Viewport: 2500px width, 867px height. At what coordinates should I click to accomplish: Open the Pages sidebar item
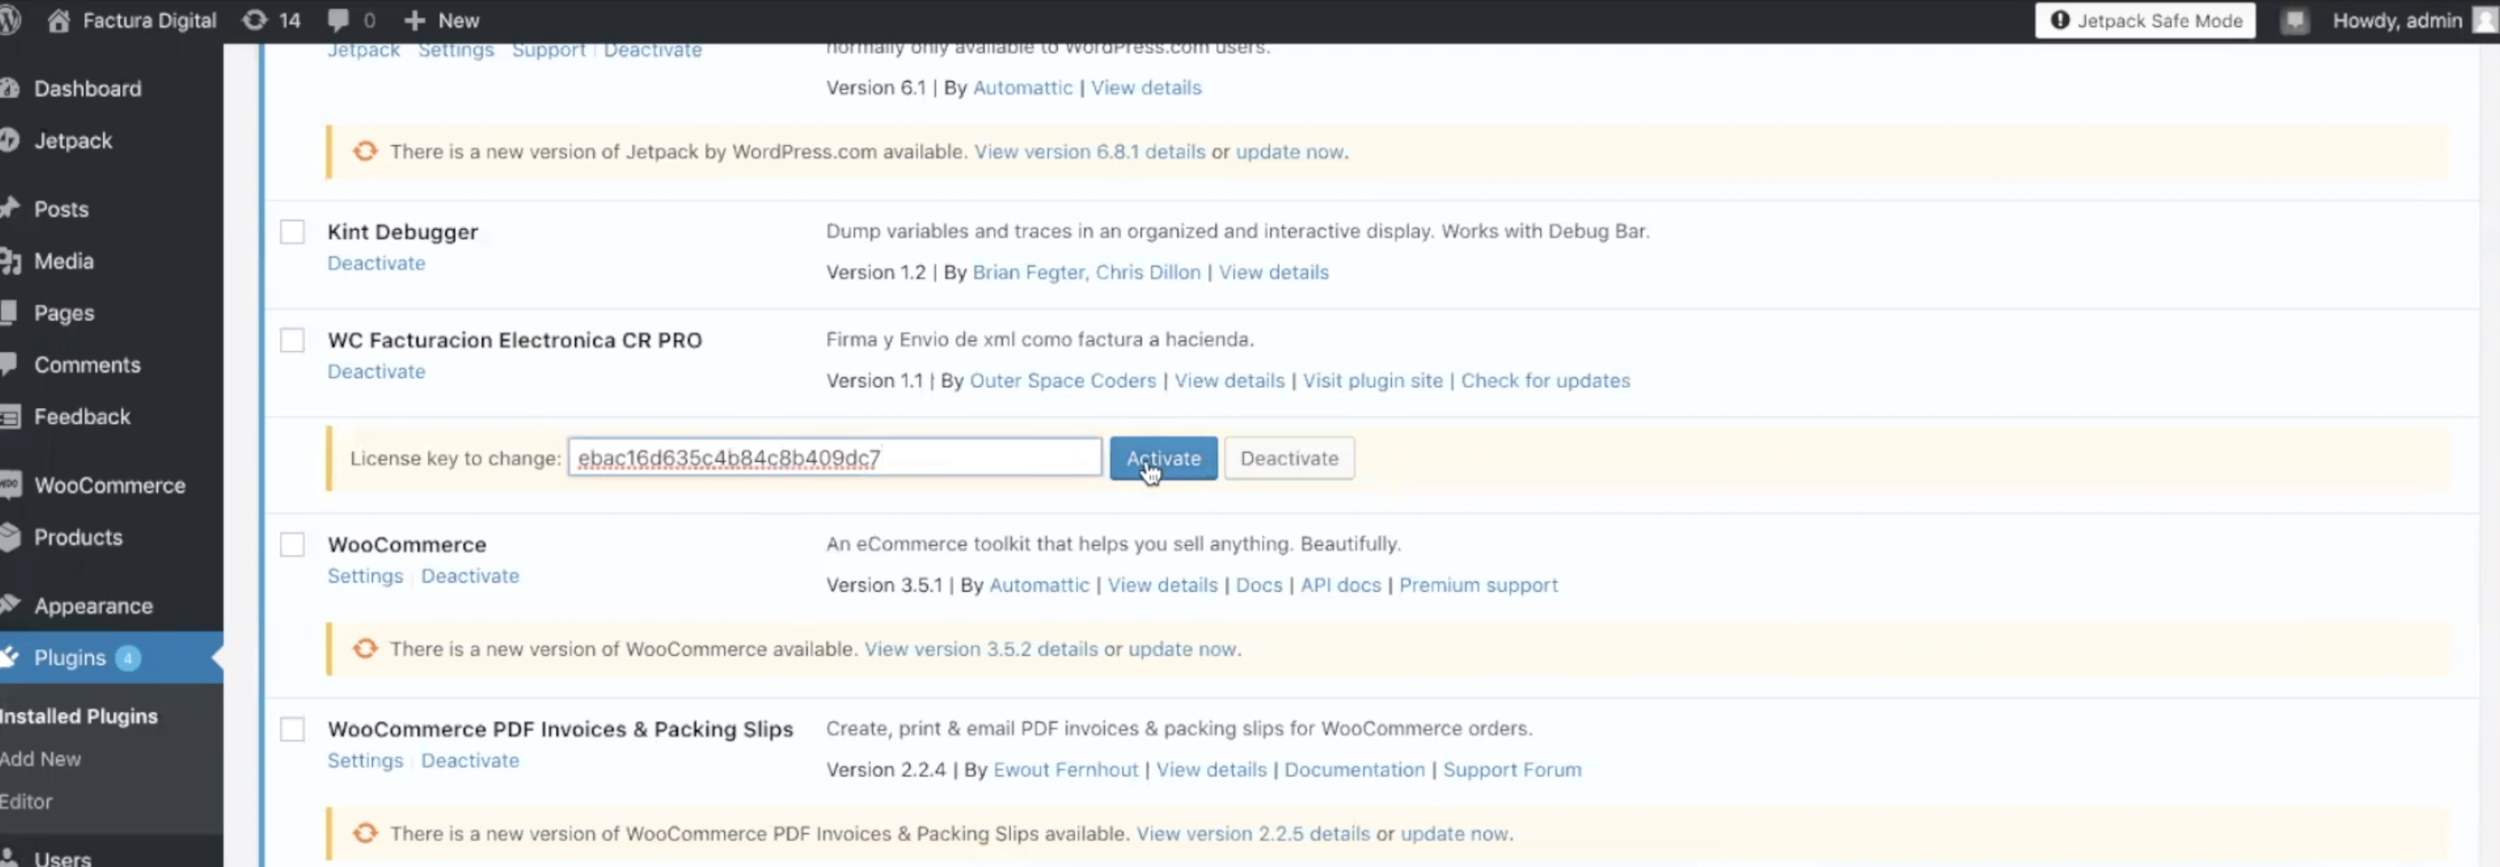(64, 313)
